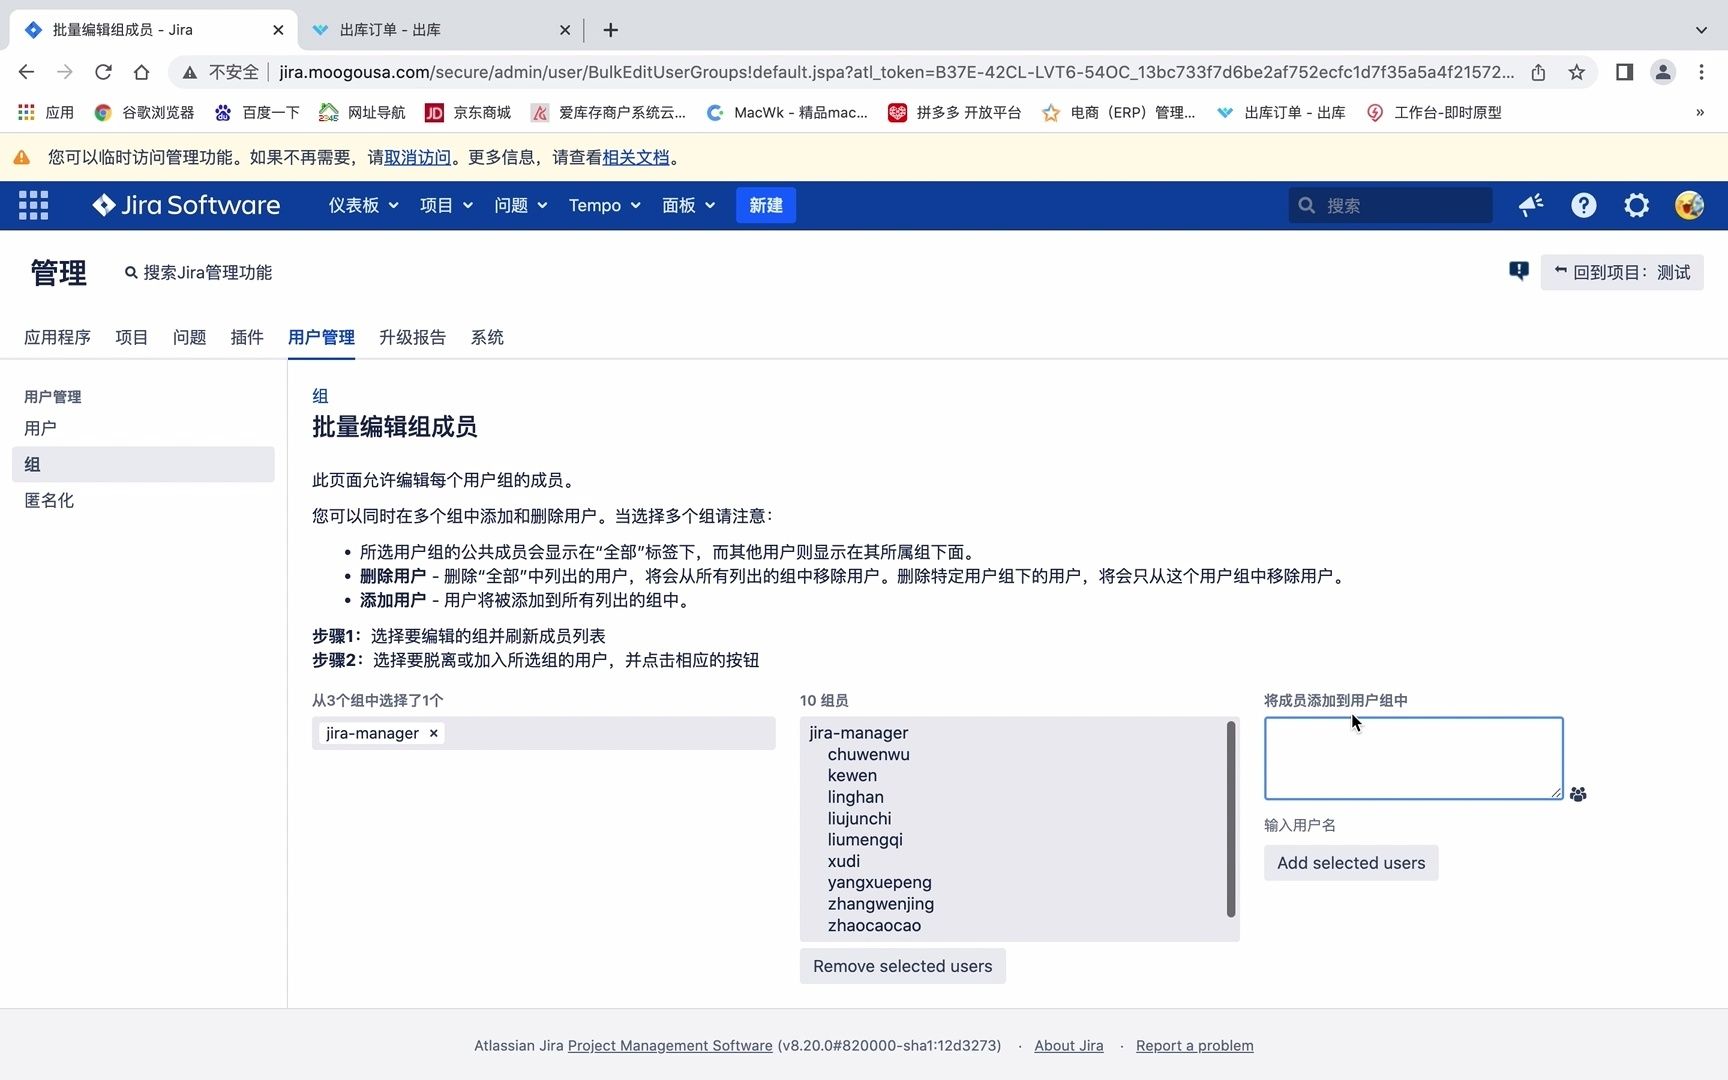Open the user picker icon beside textarea
1728x1080 pixels.
click(1578, 794)
